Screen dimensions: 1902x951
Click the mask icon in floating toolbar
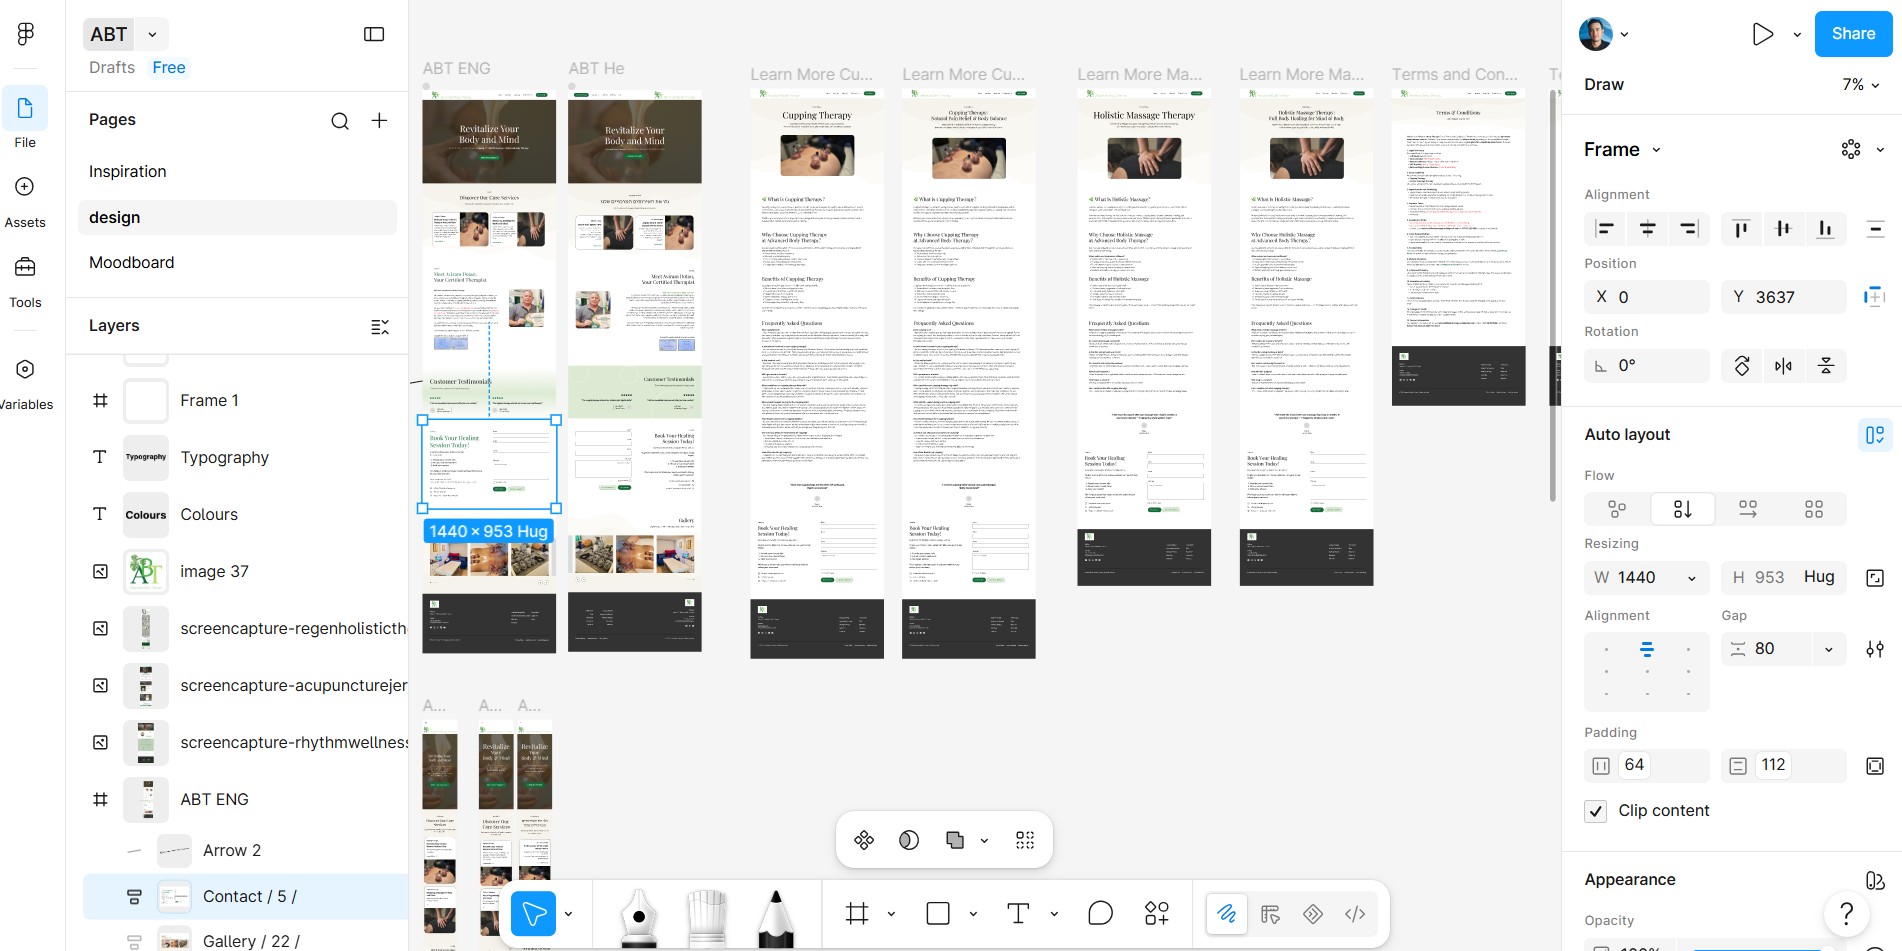909,840
